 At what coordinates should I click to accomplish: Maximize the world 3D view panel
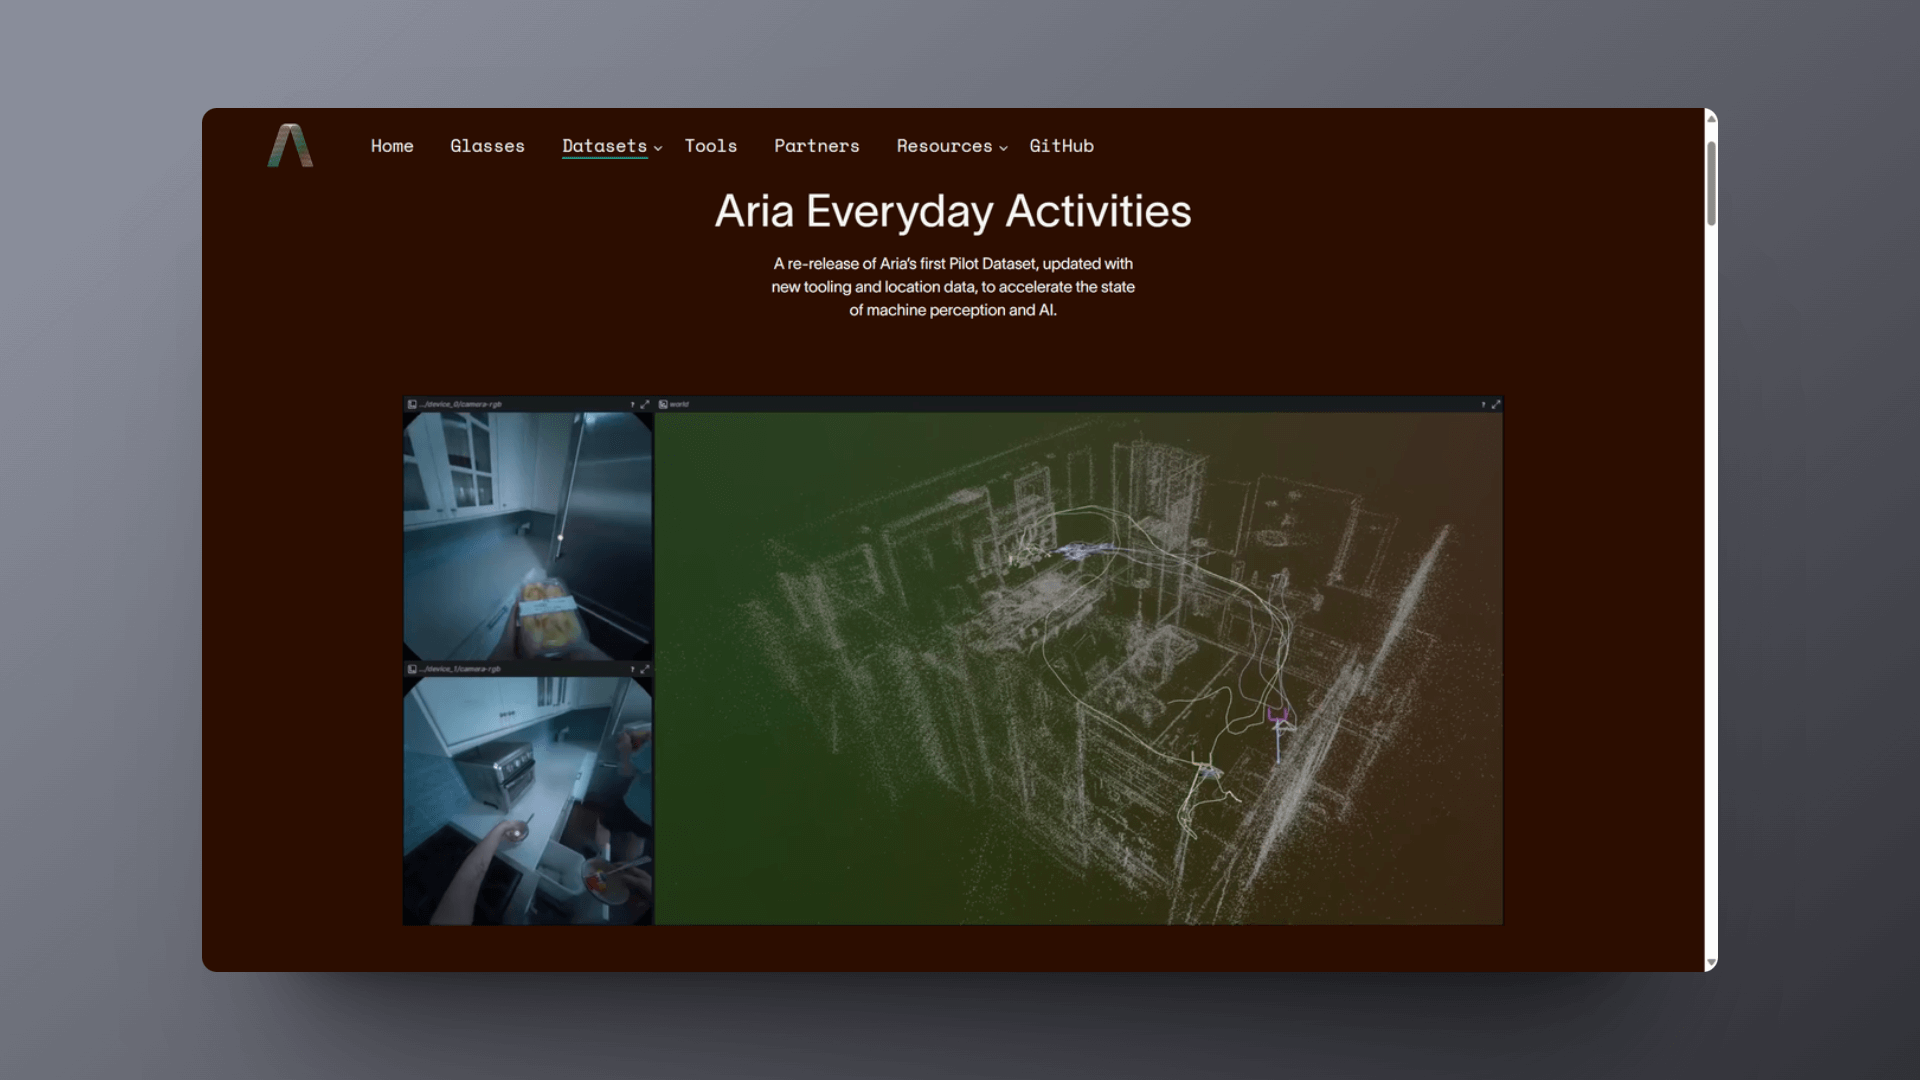tap(1496, 405)
